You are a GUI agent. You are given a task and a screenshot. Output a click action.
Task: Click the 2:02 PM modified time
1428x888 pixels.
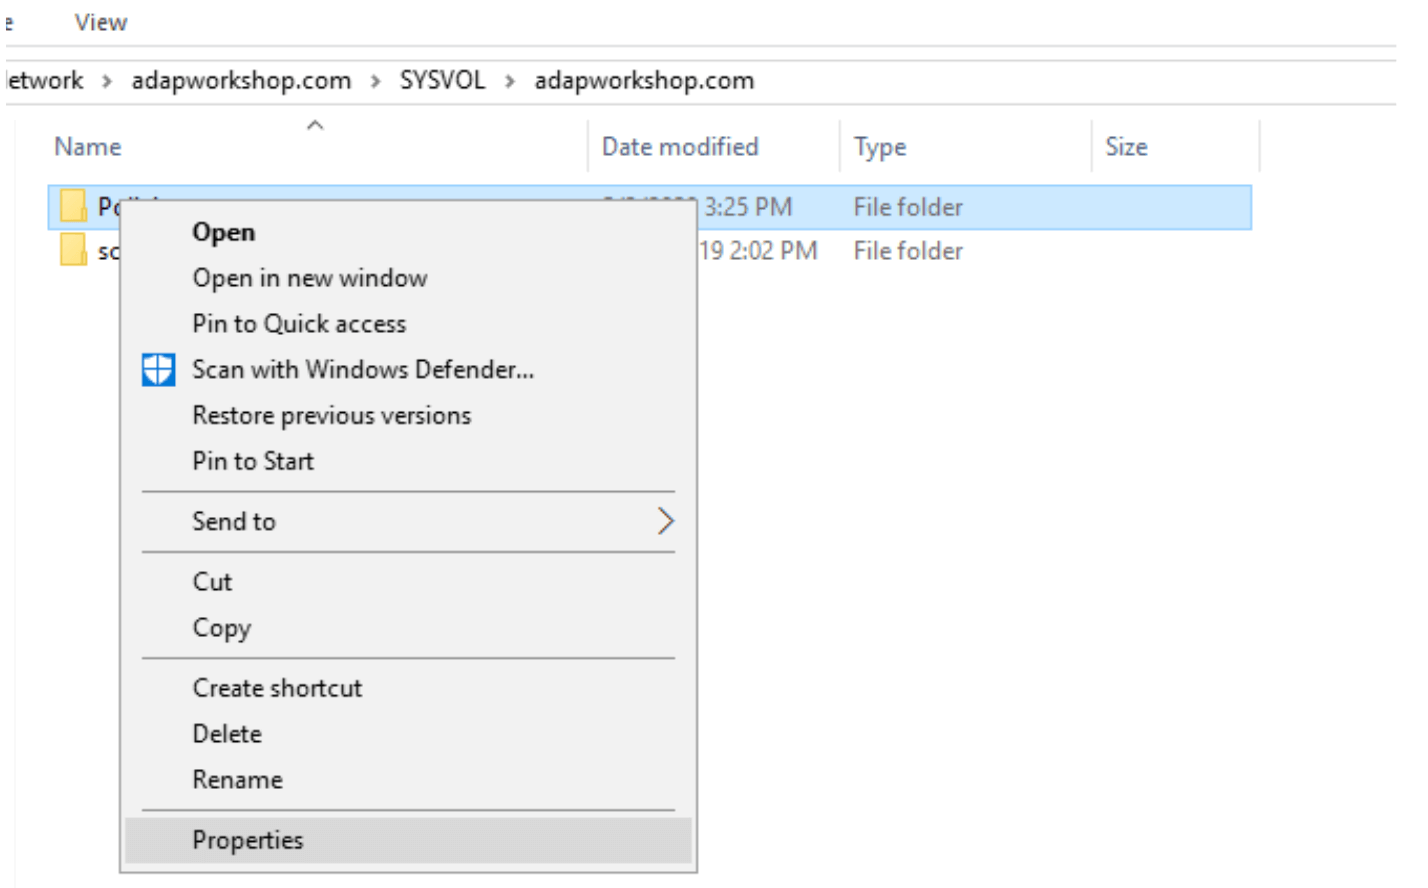pyautogui.click(x=773, y=251)
